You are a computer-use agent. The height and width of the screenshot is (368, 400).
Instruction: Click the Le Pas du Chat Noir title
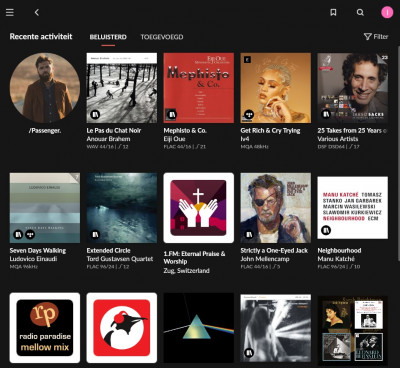click(114, 131)
